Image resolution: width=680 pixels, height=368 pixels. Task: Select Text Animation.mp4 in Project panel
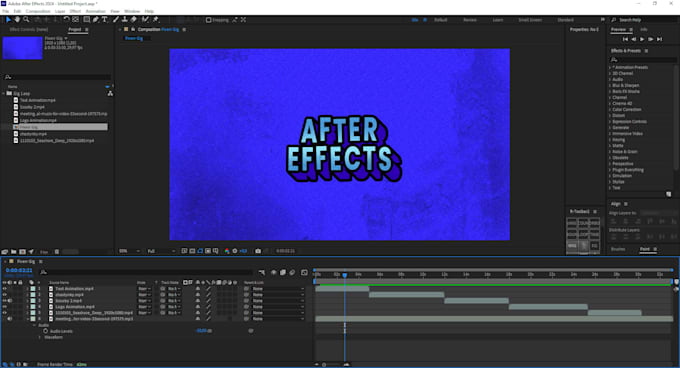(38, 100)
